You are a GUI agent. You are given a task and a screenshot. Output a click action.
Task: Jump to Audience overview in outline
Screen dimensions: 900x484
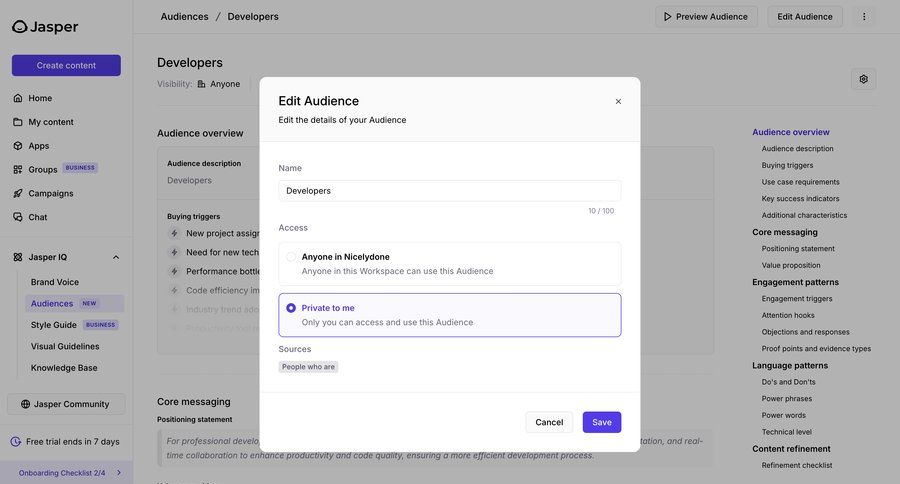tap(790, 132)
